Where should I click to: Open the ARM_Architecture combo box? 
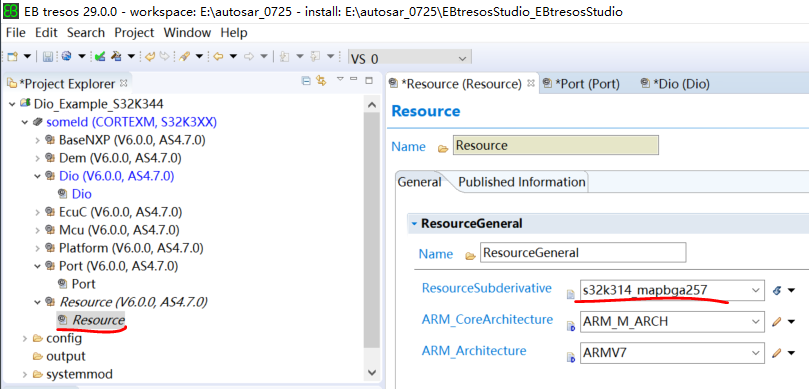672,353
